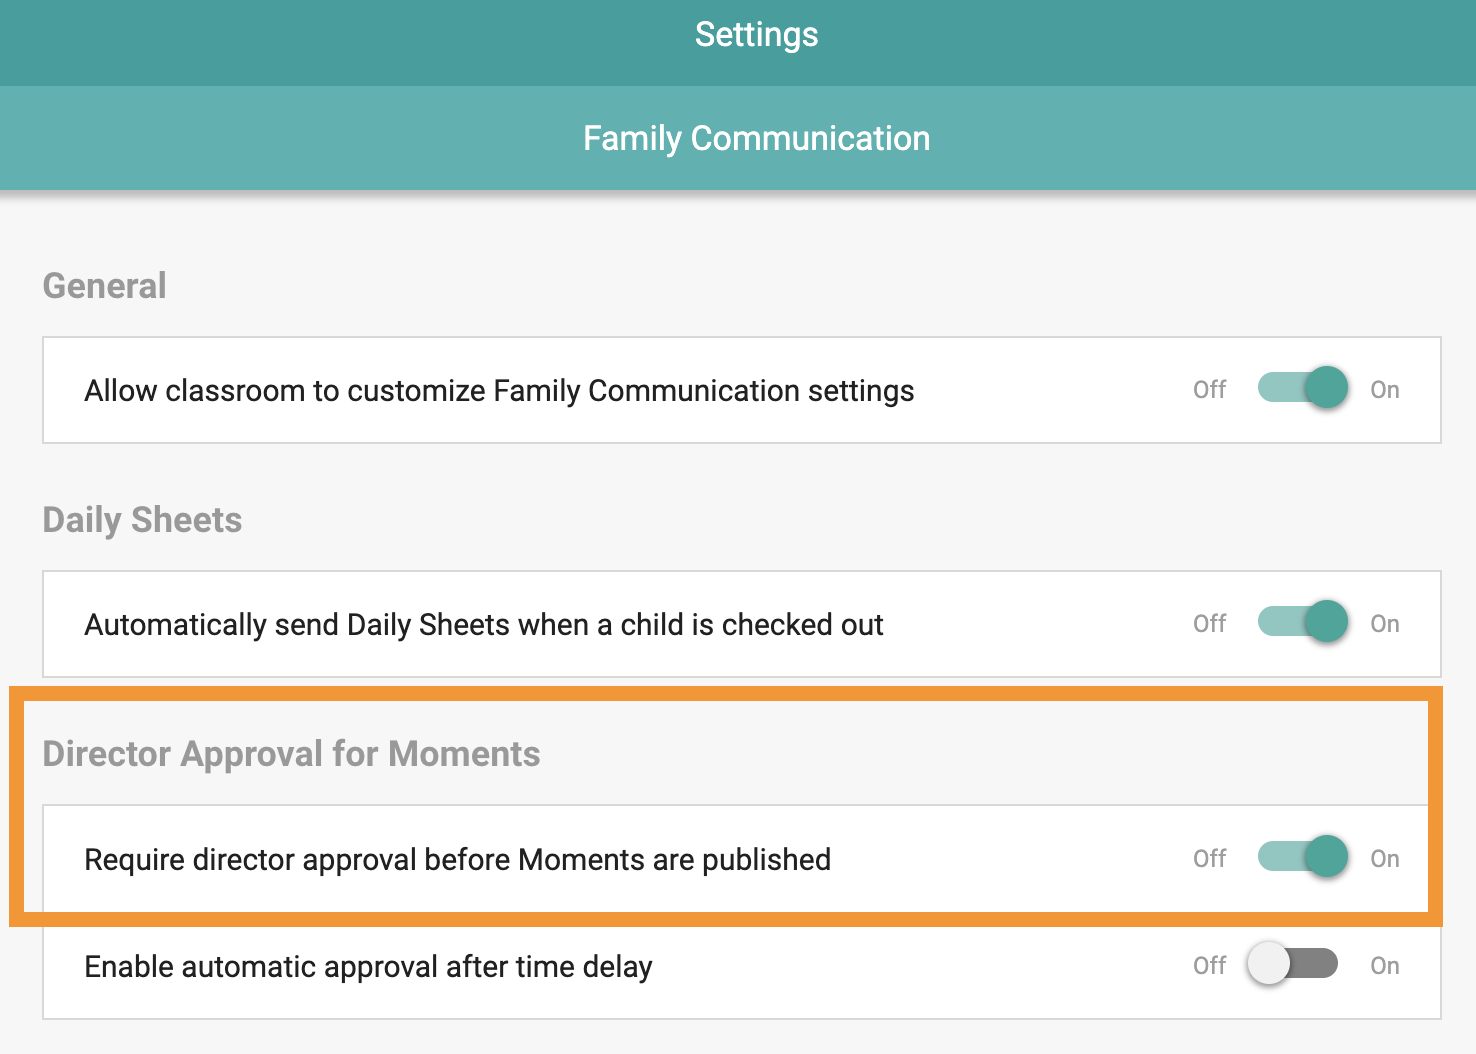The height and width of the screenshot is (1054, 1476).
Task: Click Off label beside automatic approval toggle
Action: point(1209,965)
